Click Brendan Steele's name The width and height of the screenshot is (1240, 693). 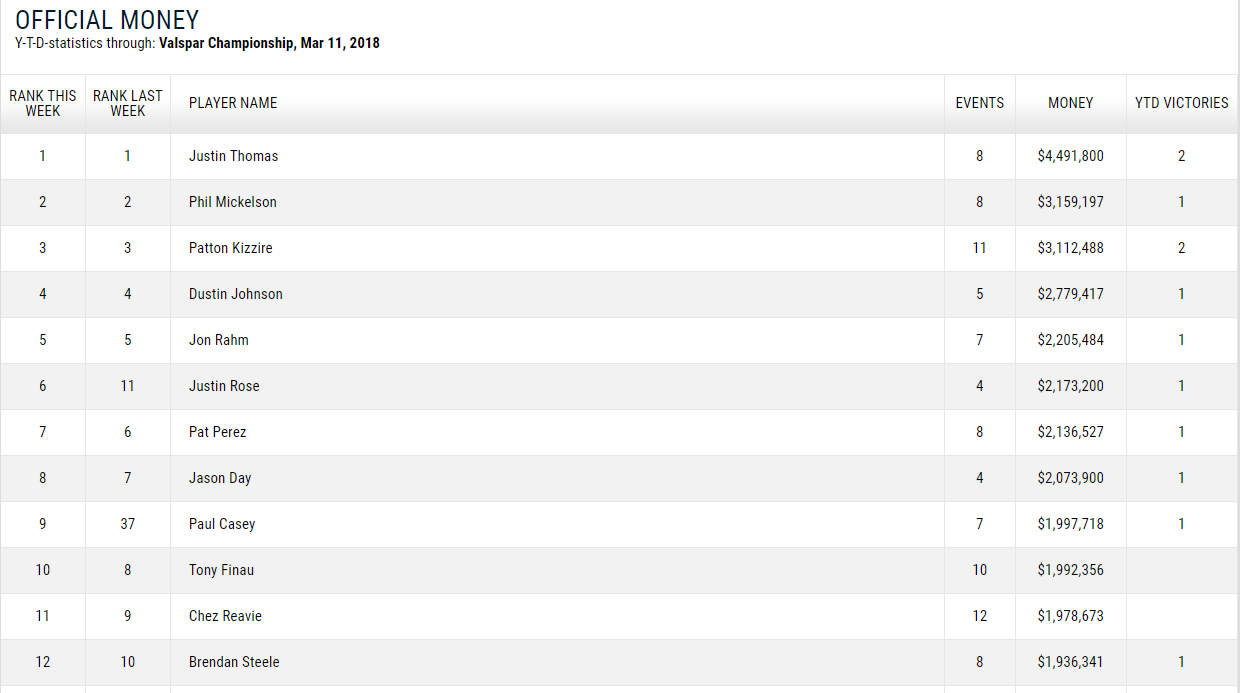tap(234, 662)
